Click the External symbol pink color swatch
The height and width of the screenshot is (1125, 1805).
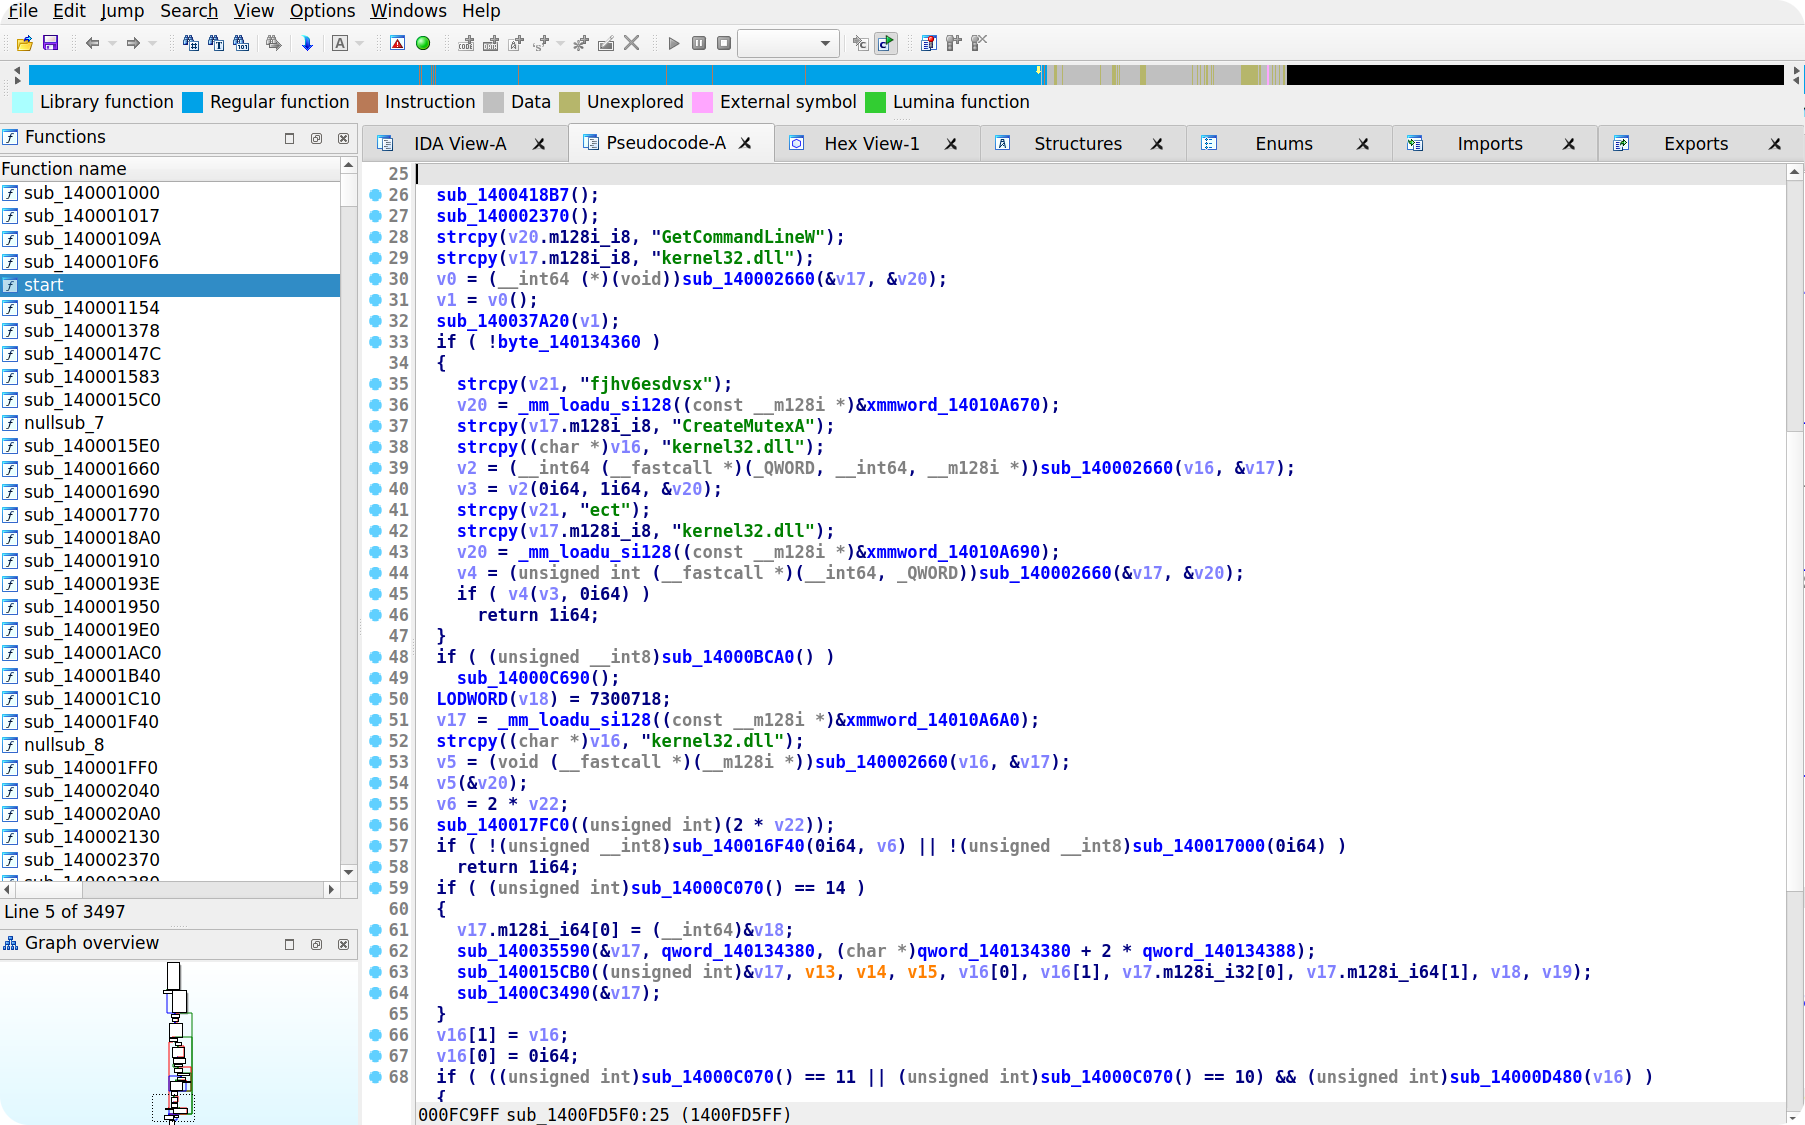[703, 102]
